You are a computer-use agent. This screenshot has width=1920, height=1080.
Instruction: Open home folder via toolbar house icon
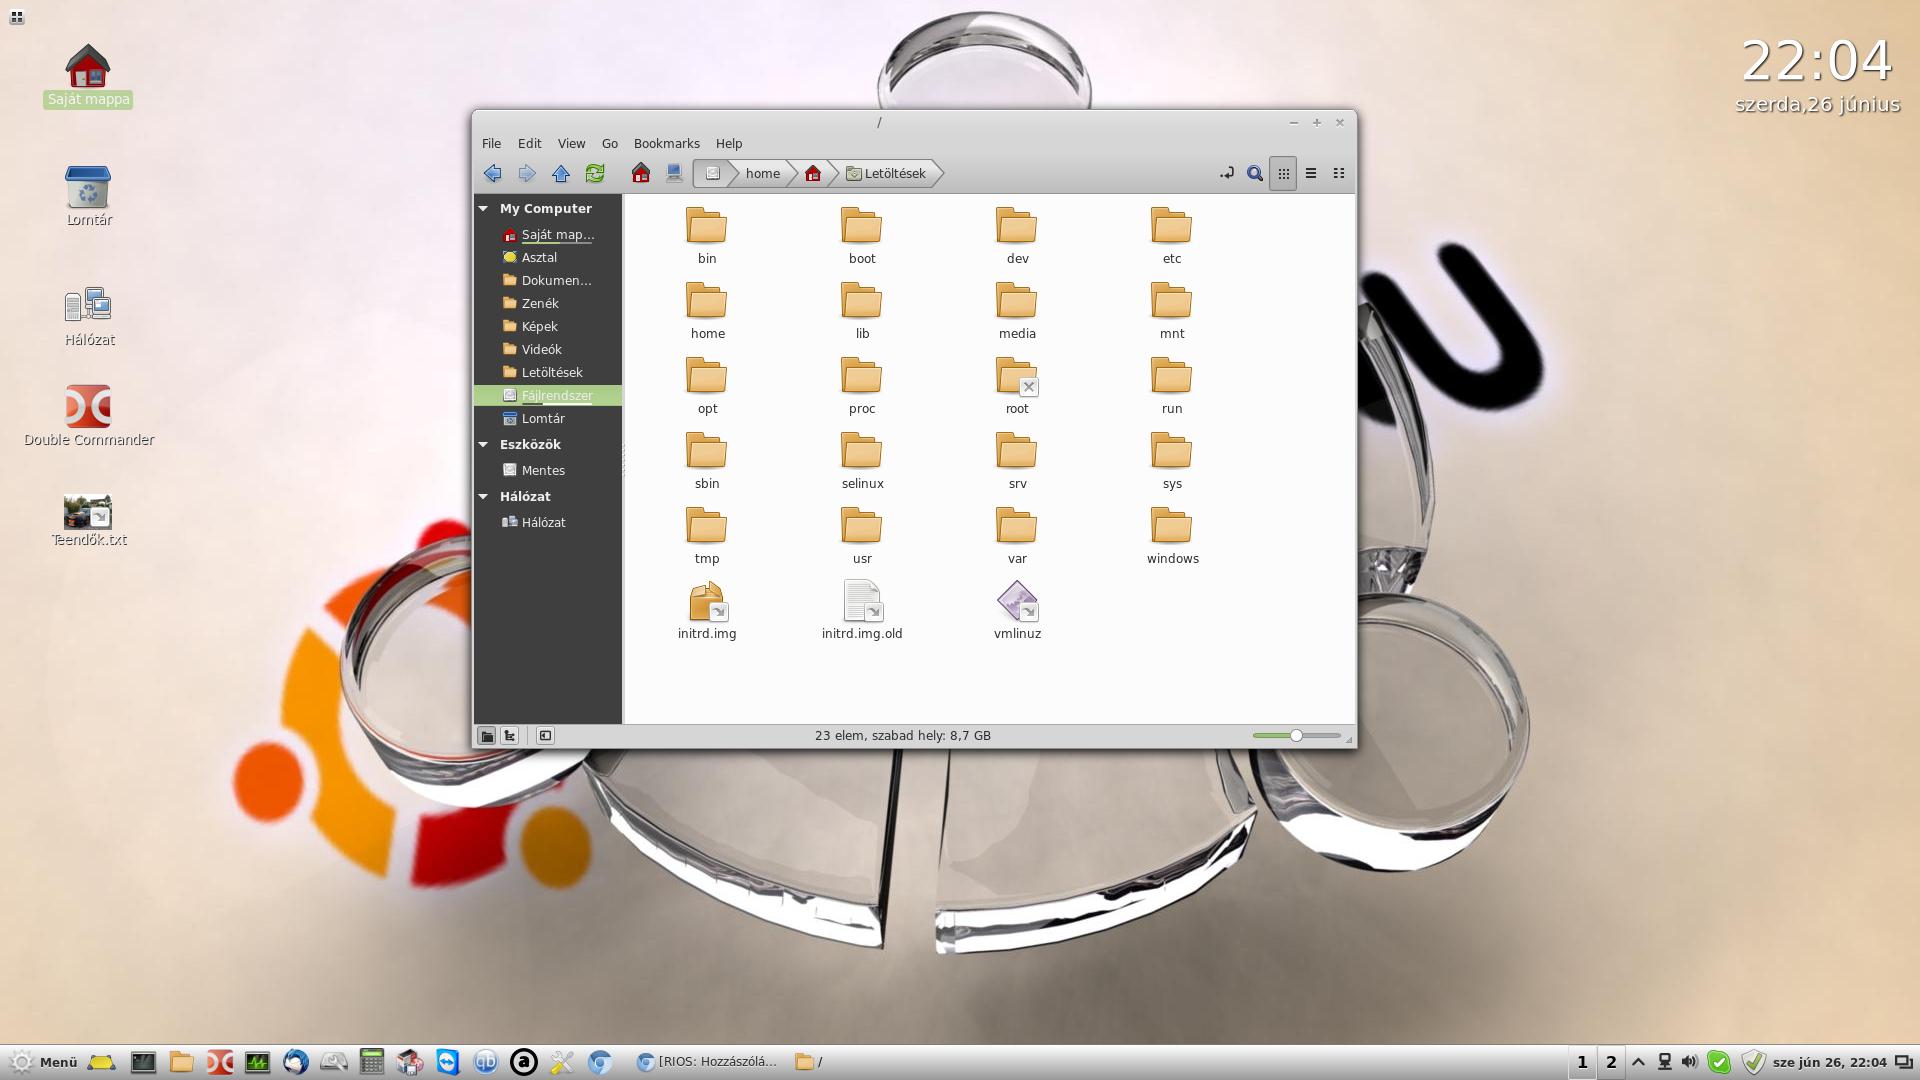(641, 174)
